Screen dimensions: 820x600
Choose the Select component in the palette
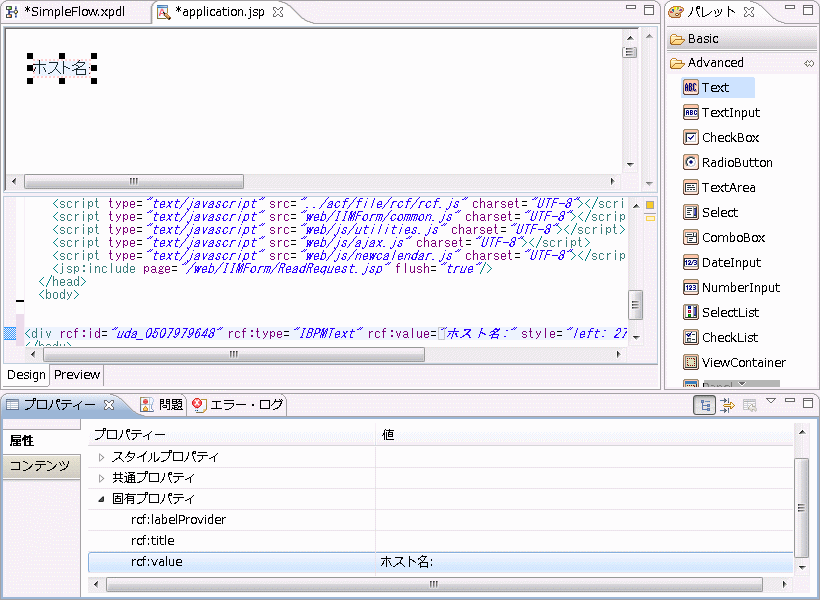pyautogui.click(x=711, y=212)
